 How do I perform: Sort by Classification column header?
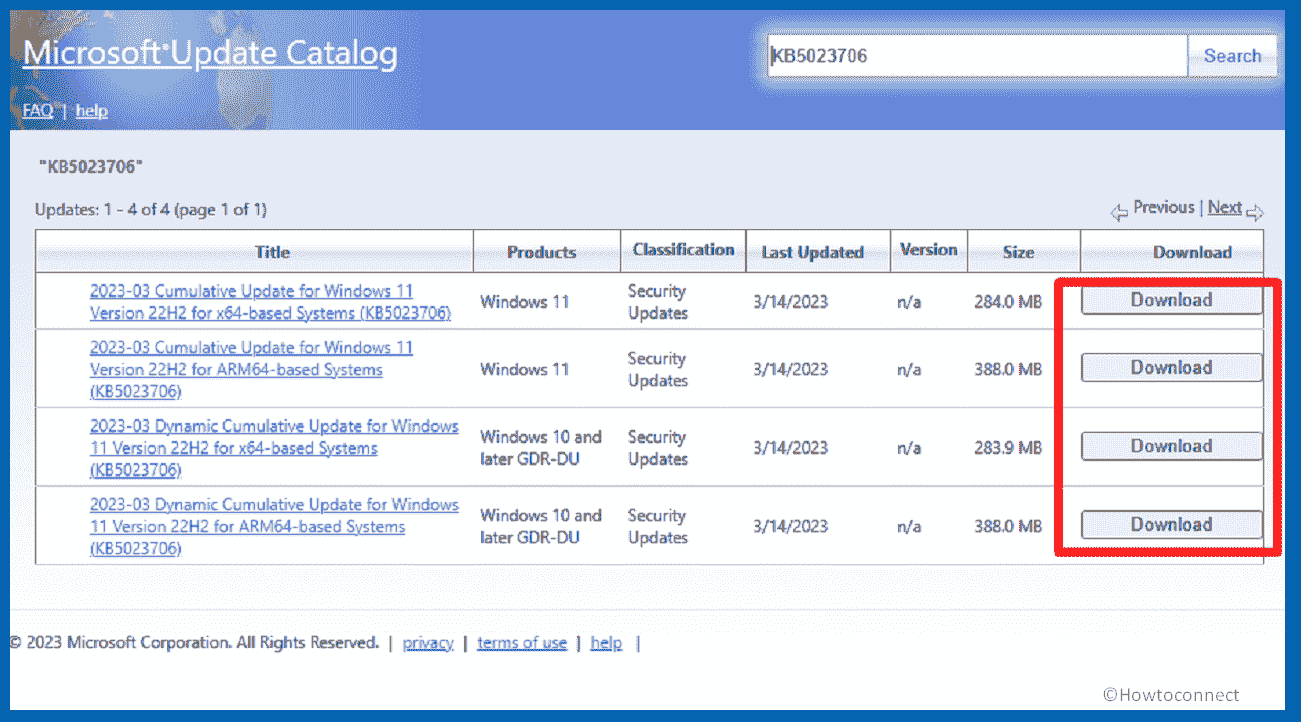[683, 250]
